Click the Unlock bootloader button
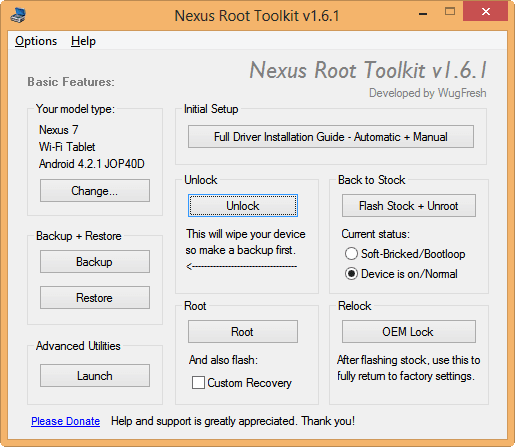The width and height of the screenshot is (515, 447). coord(243,206)
